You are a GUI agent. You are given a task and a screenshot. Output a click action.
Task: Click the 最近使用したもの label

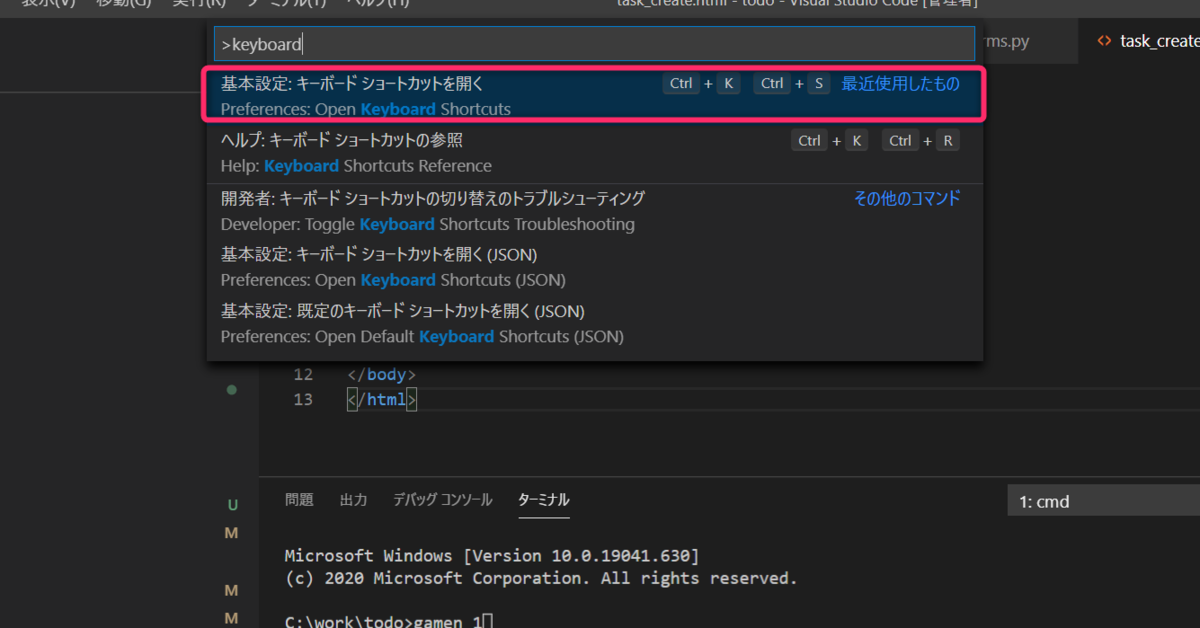click(x=900, y=84)
